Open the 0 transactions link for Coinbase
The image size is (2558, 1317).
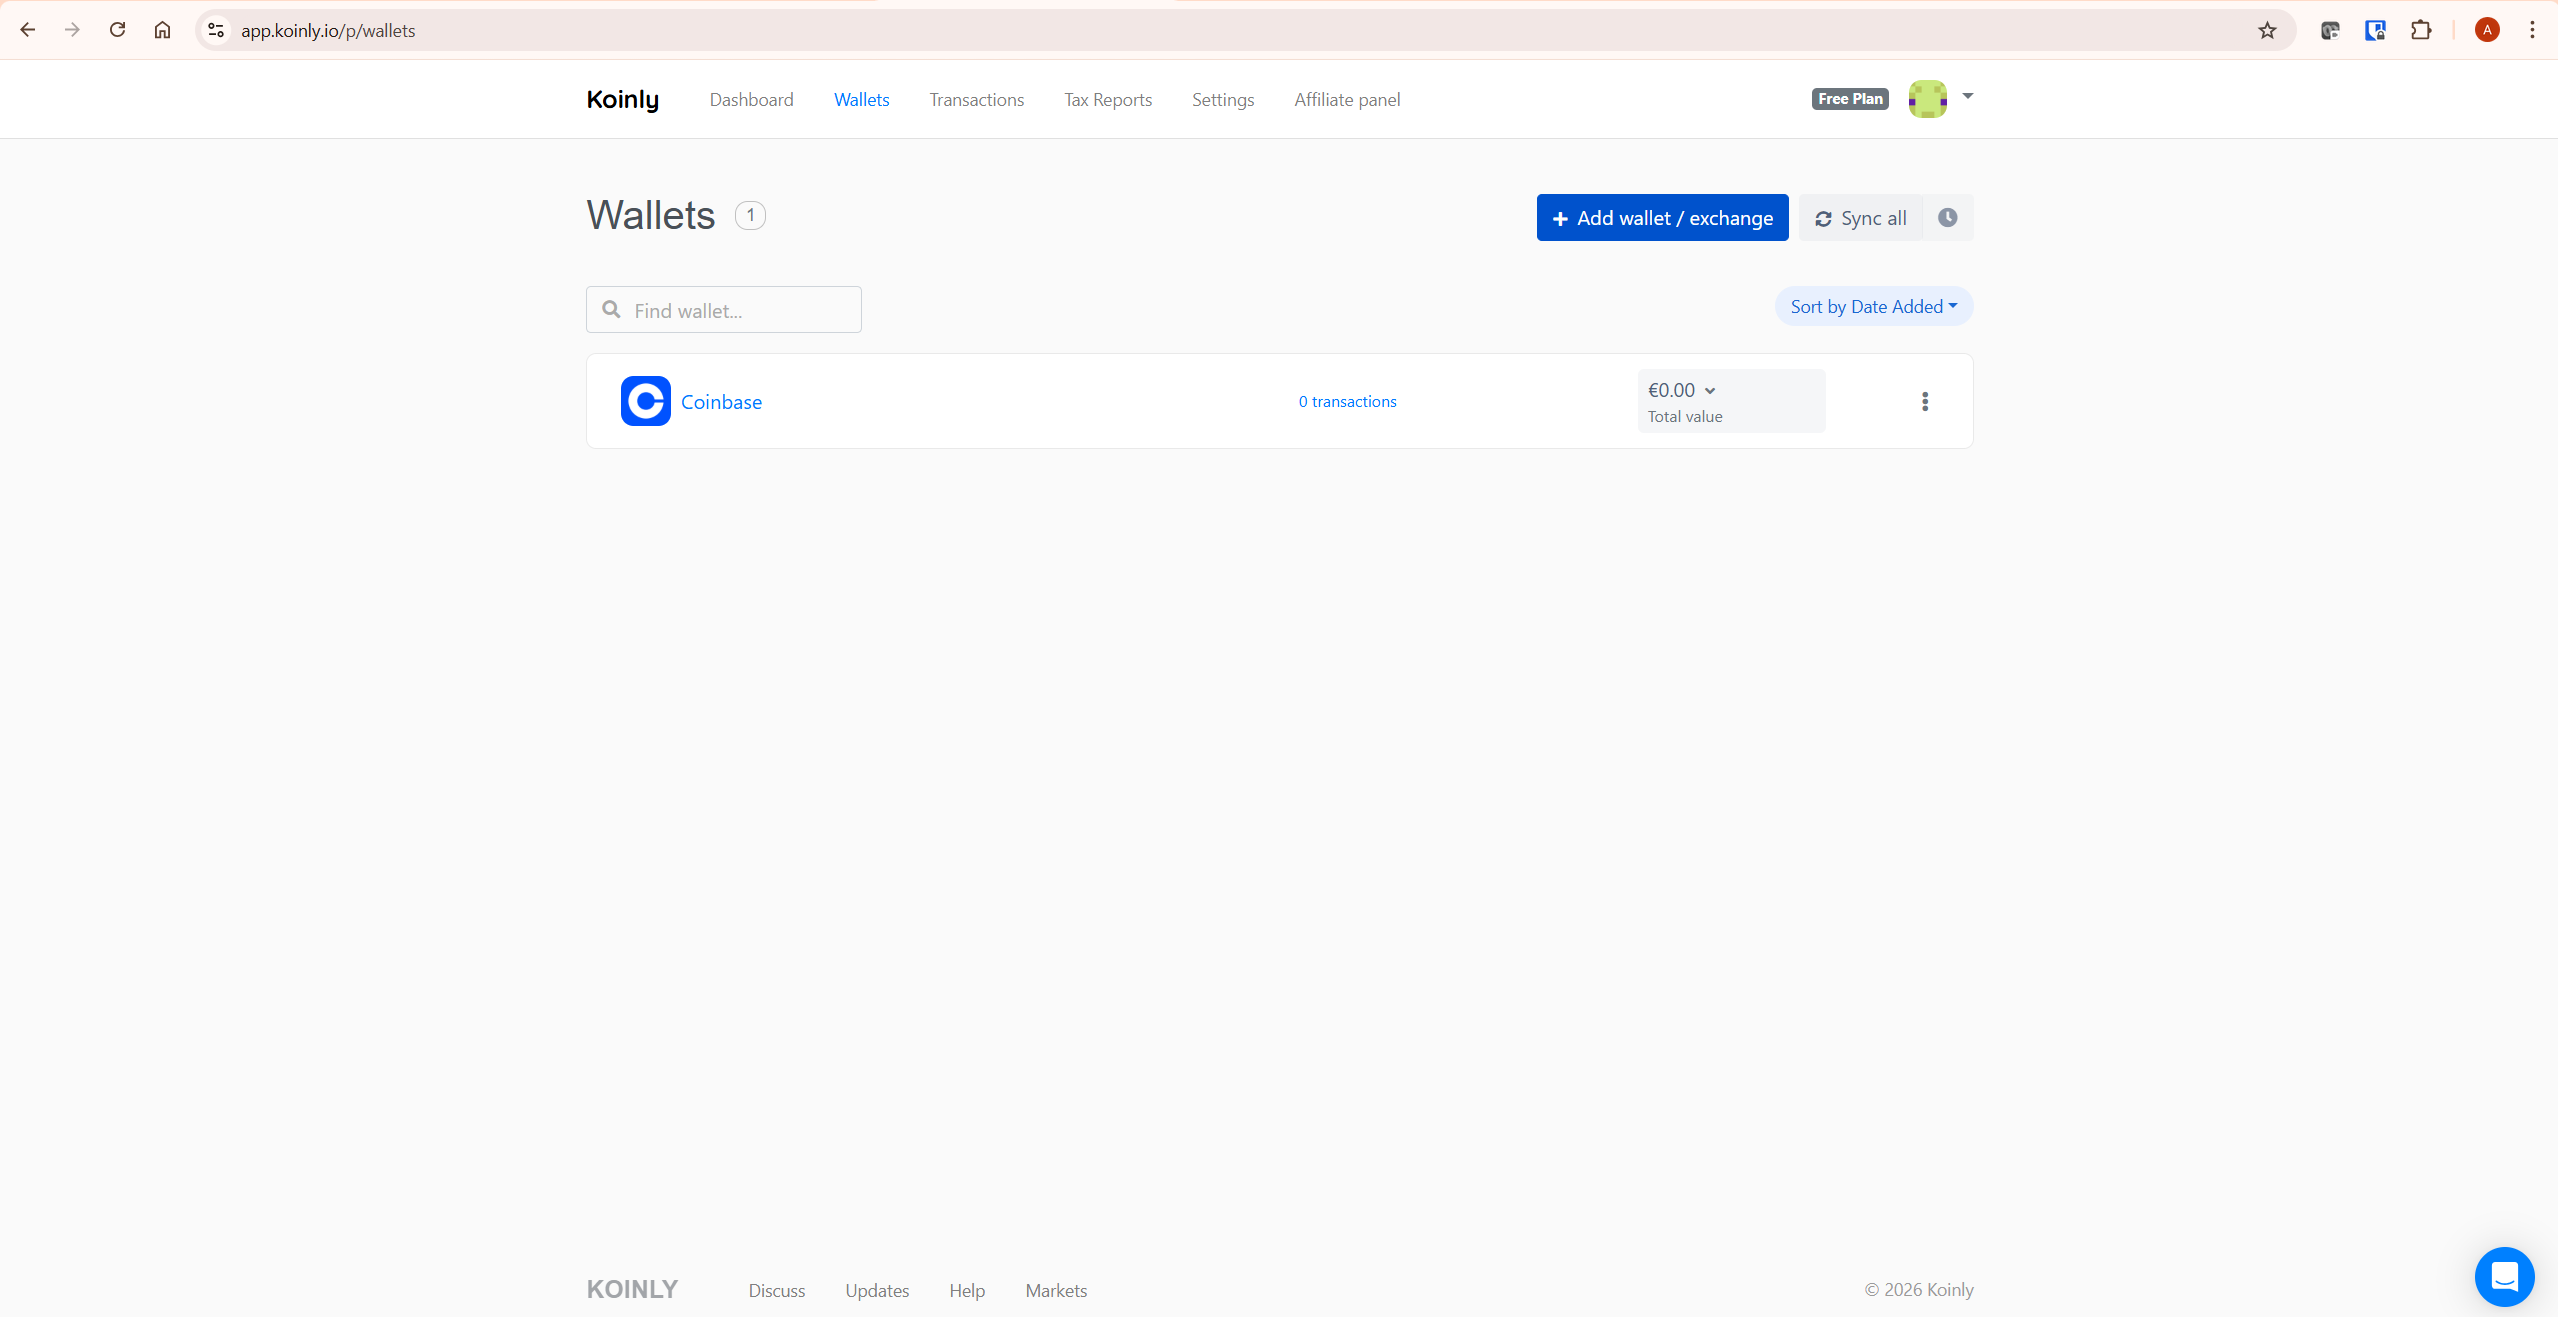1346,401
